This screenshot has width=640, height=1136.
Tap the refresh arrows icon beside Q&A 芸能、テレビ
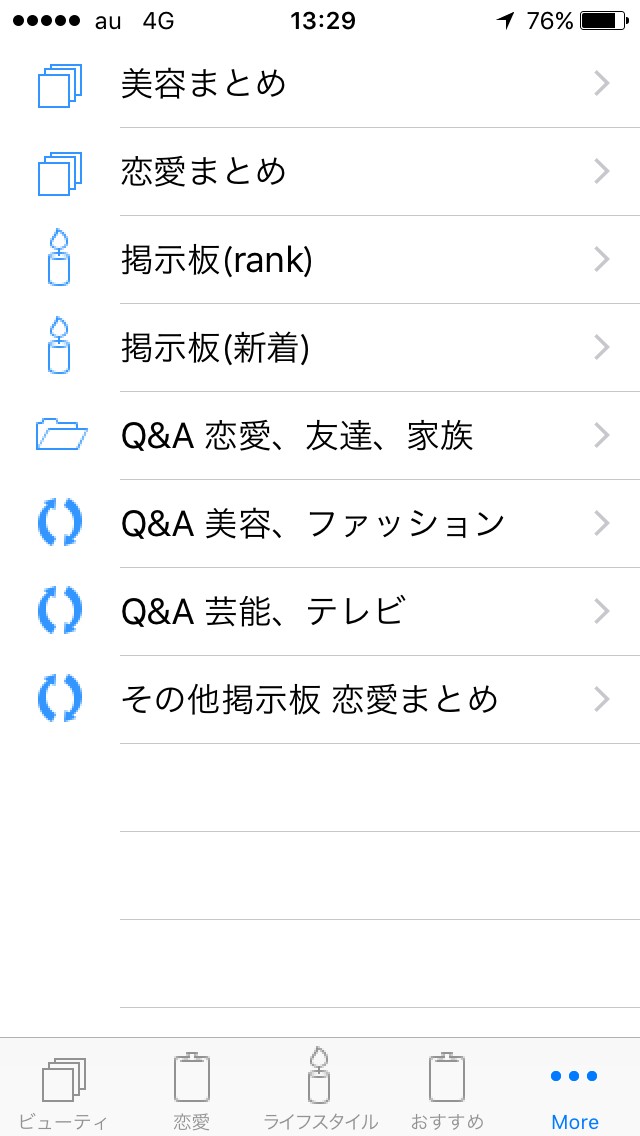[x=60, y=612]
